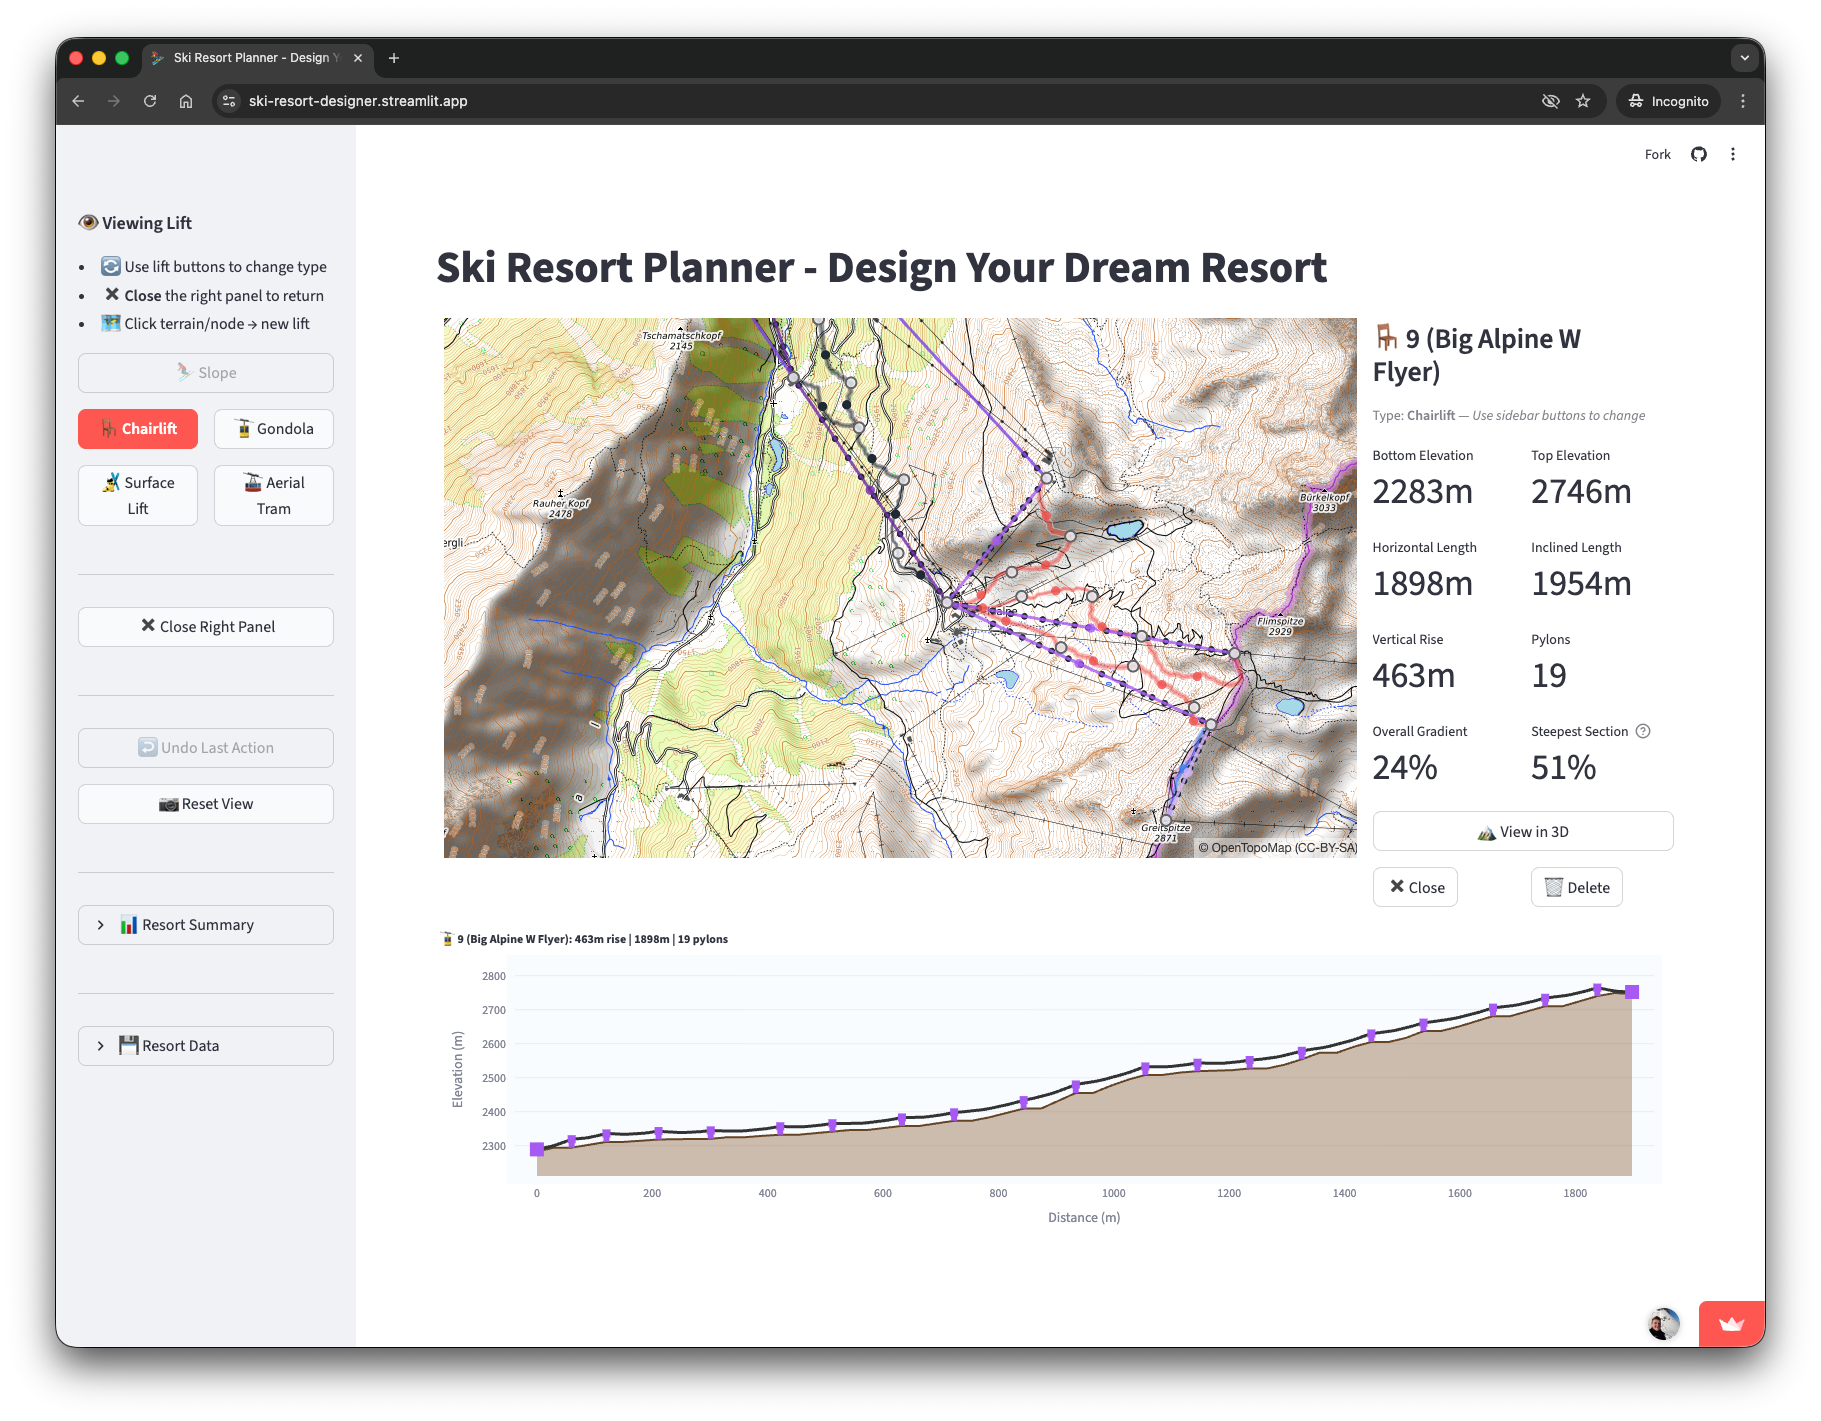
Task: Click the red Streamlit crown badge
Action: (1731, 1324)
